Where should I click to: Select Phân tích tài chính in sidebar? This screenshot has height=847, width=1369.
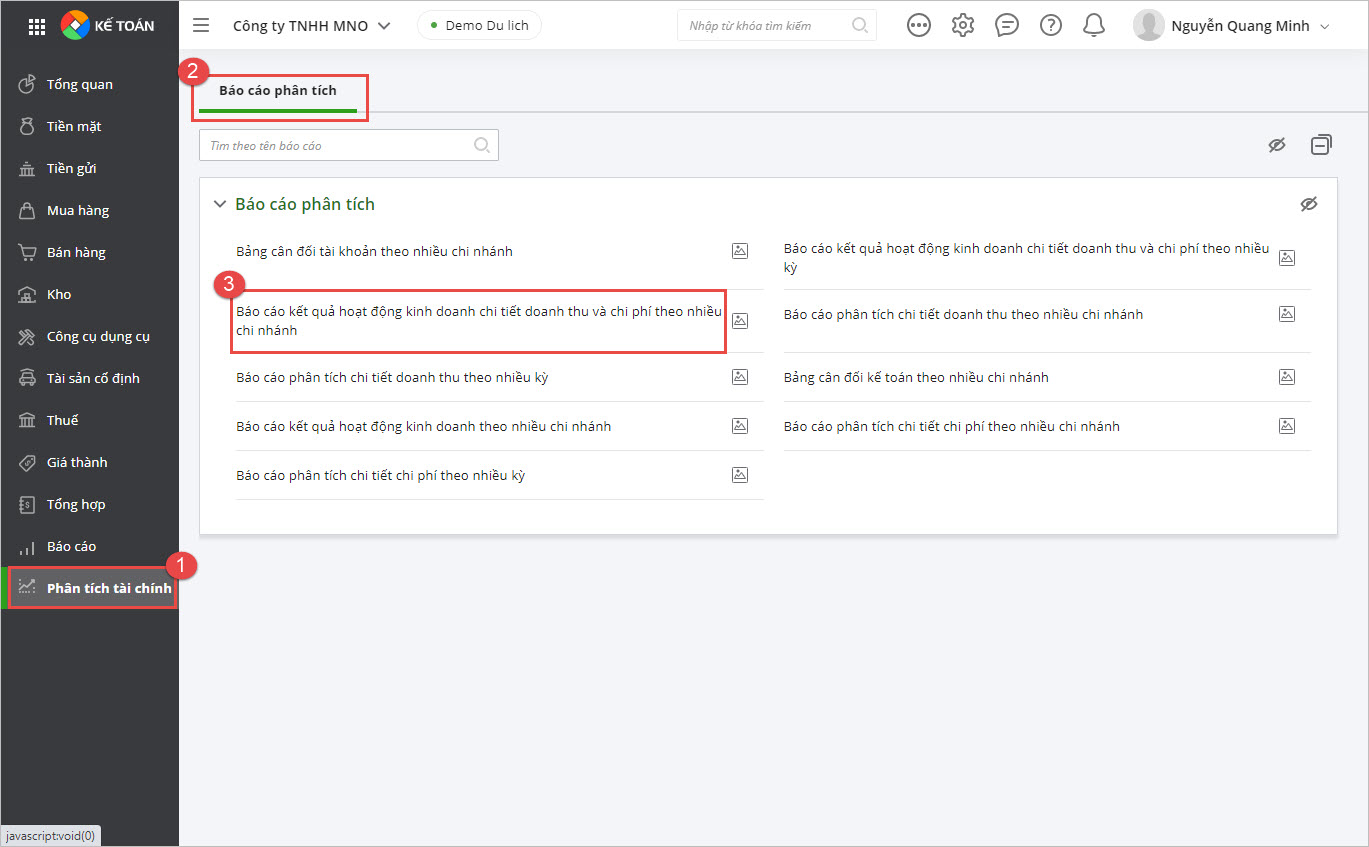(x=90, y=588)
